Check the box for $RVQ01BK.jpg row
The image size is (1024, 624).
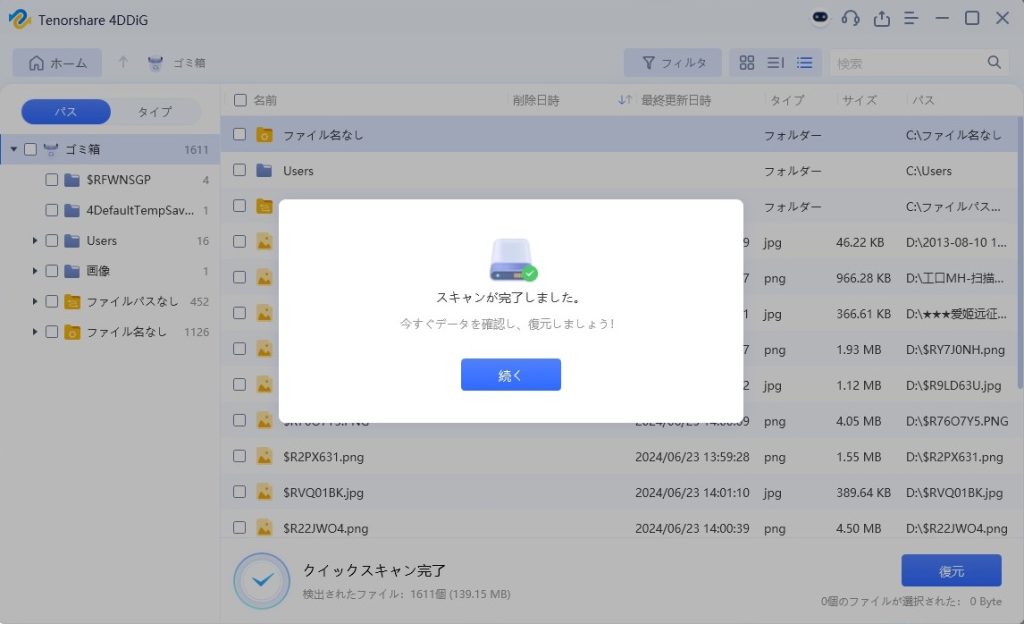(x=240, y=492)
